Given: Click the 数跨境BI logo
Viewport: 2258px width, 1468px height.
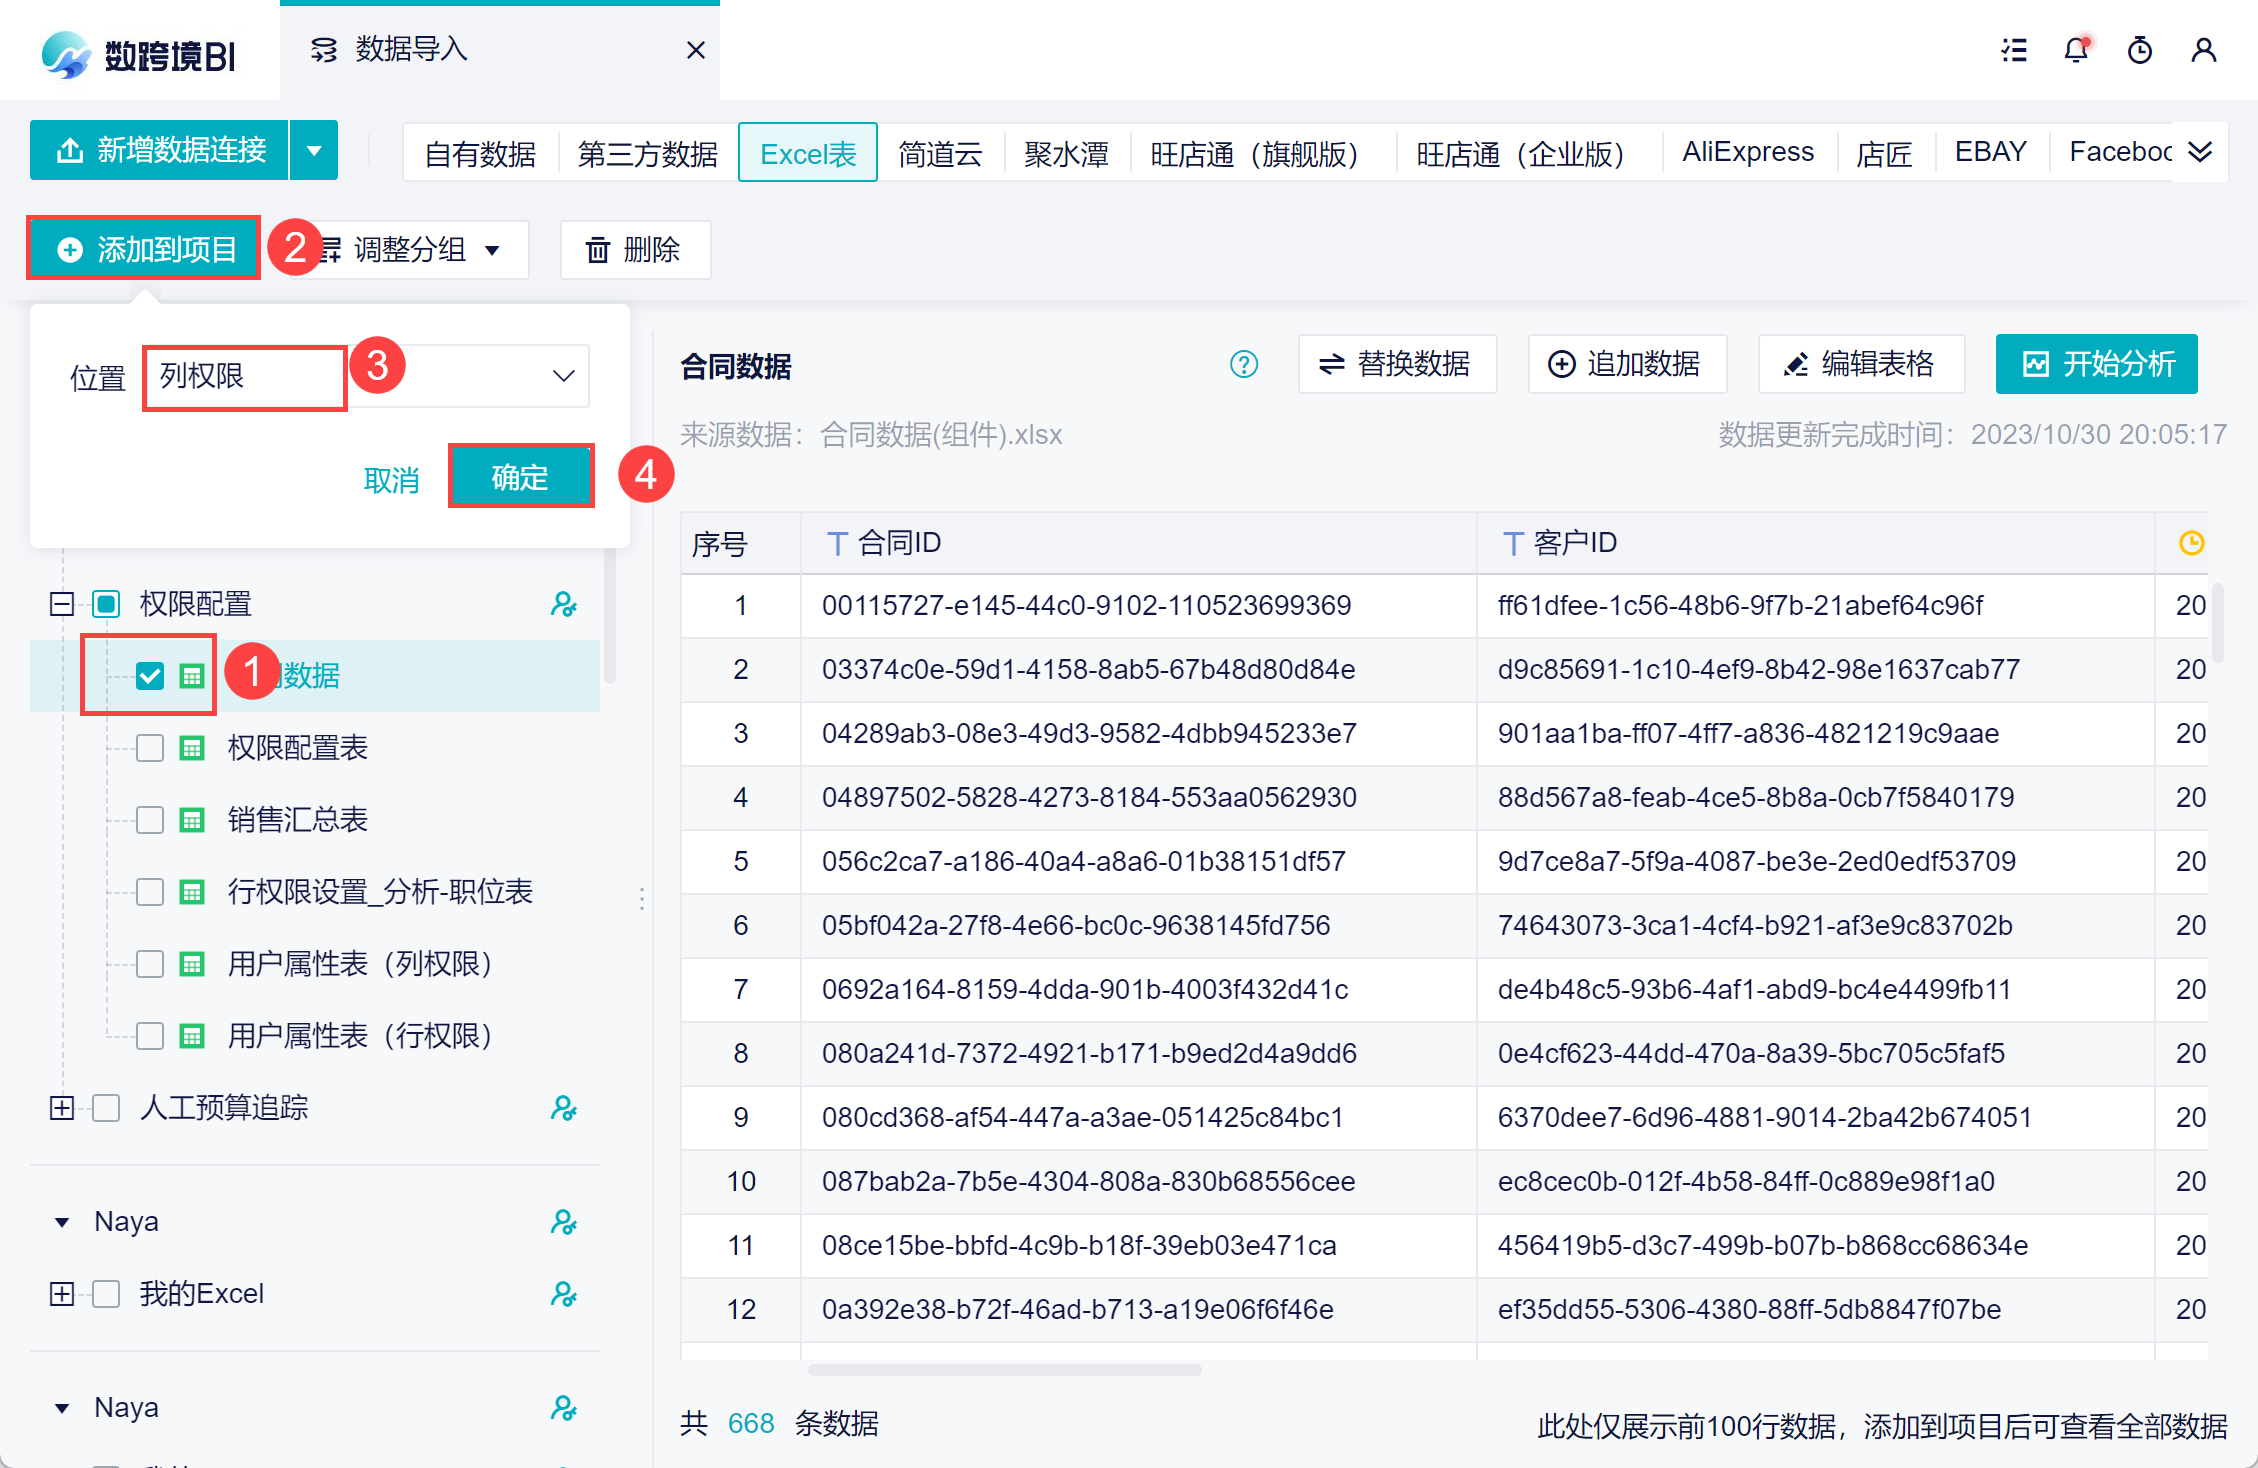Looking at the screenshot, I should coord(139,55).
